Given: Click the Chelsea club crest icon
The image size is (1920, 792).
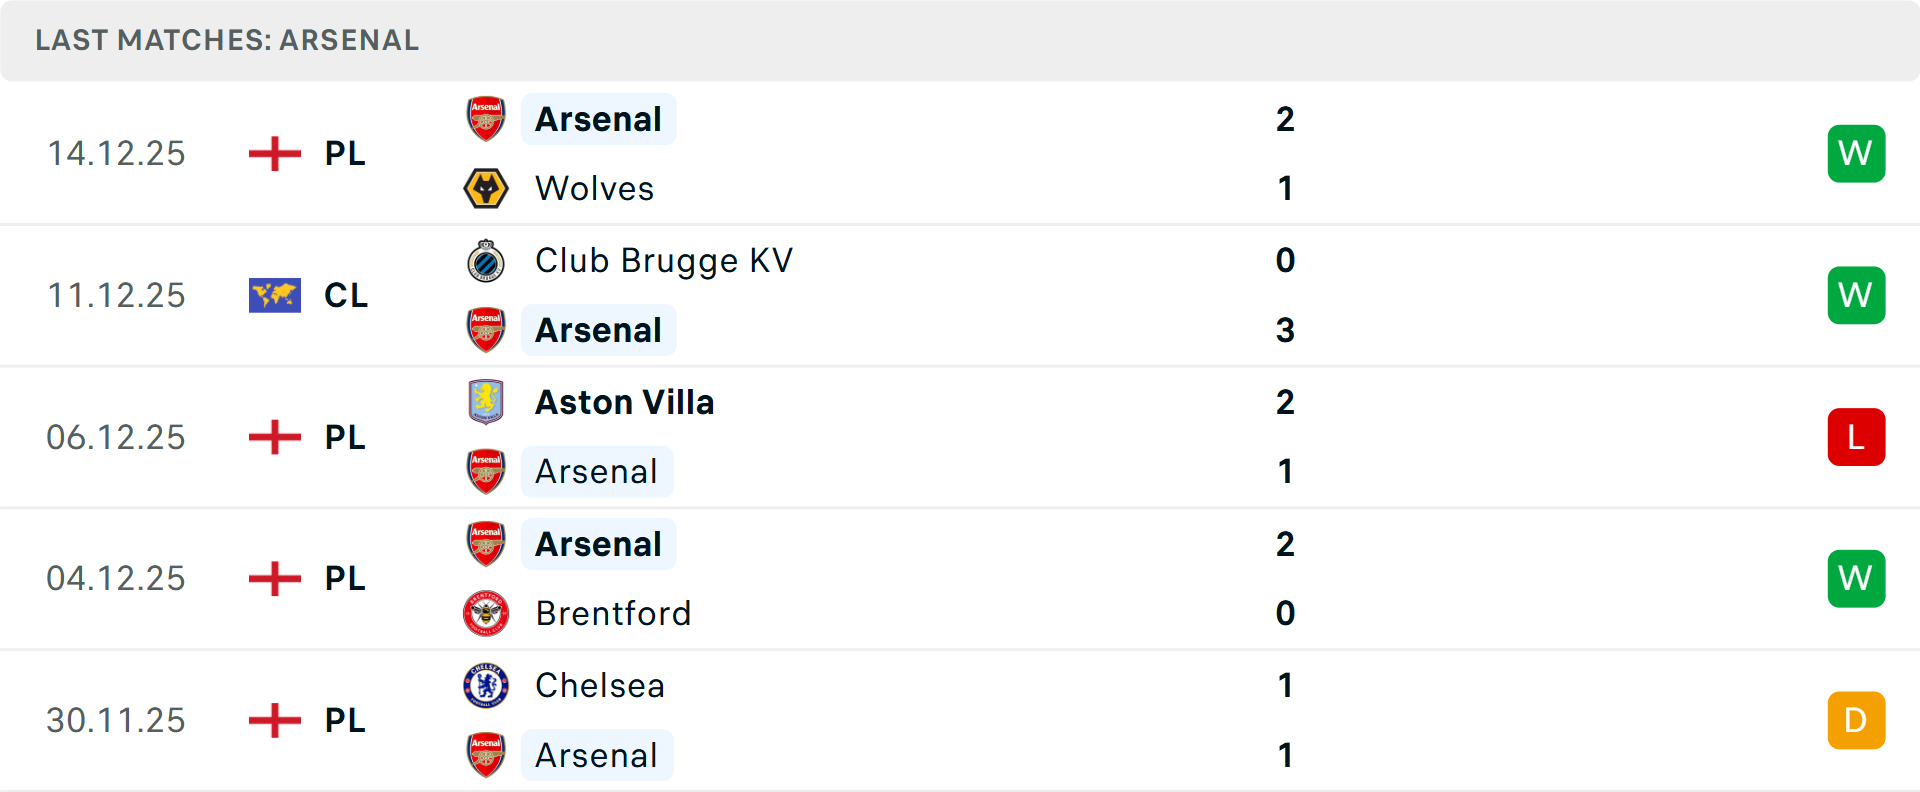Looking at the screenshot, I should coord(486,686).
